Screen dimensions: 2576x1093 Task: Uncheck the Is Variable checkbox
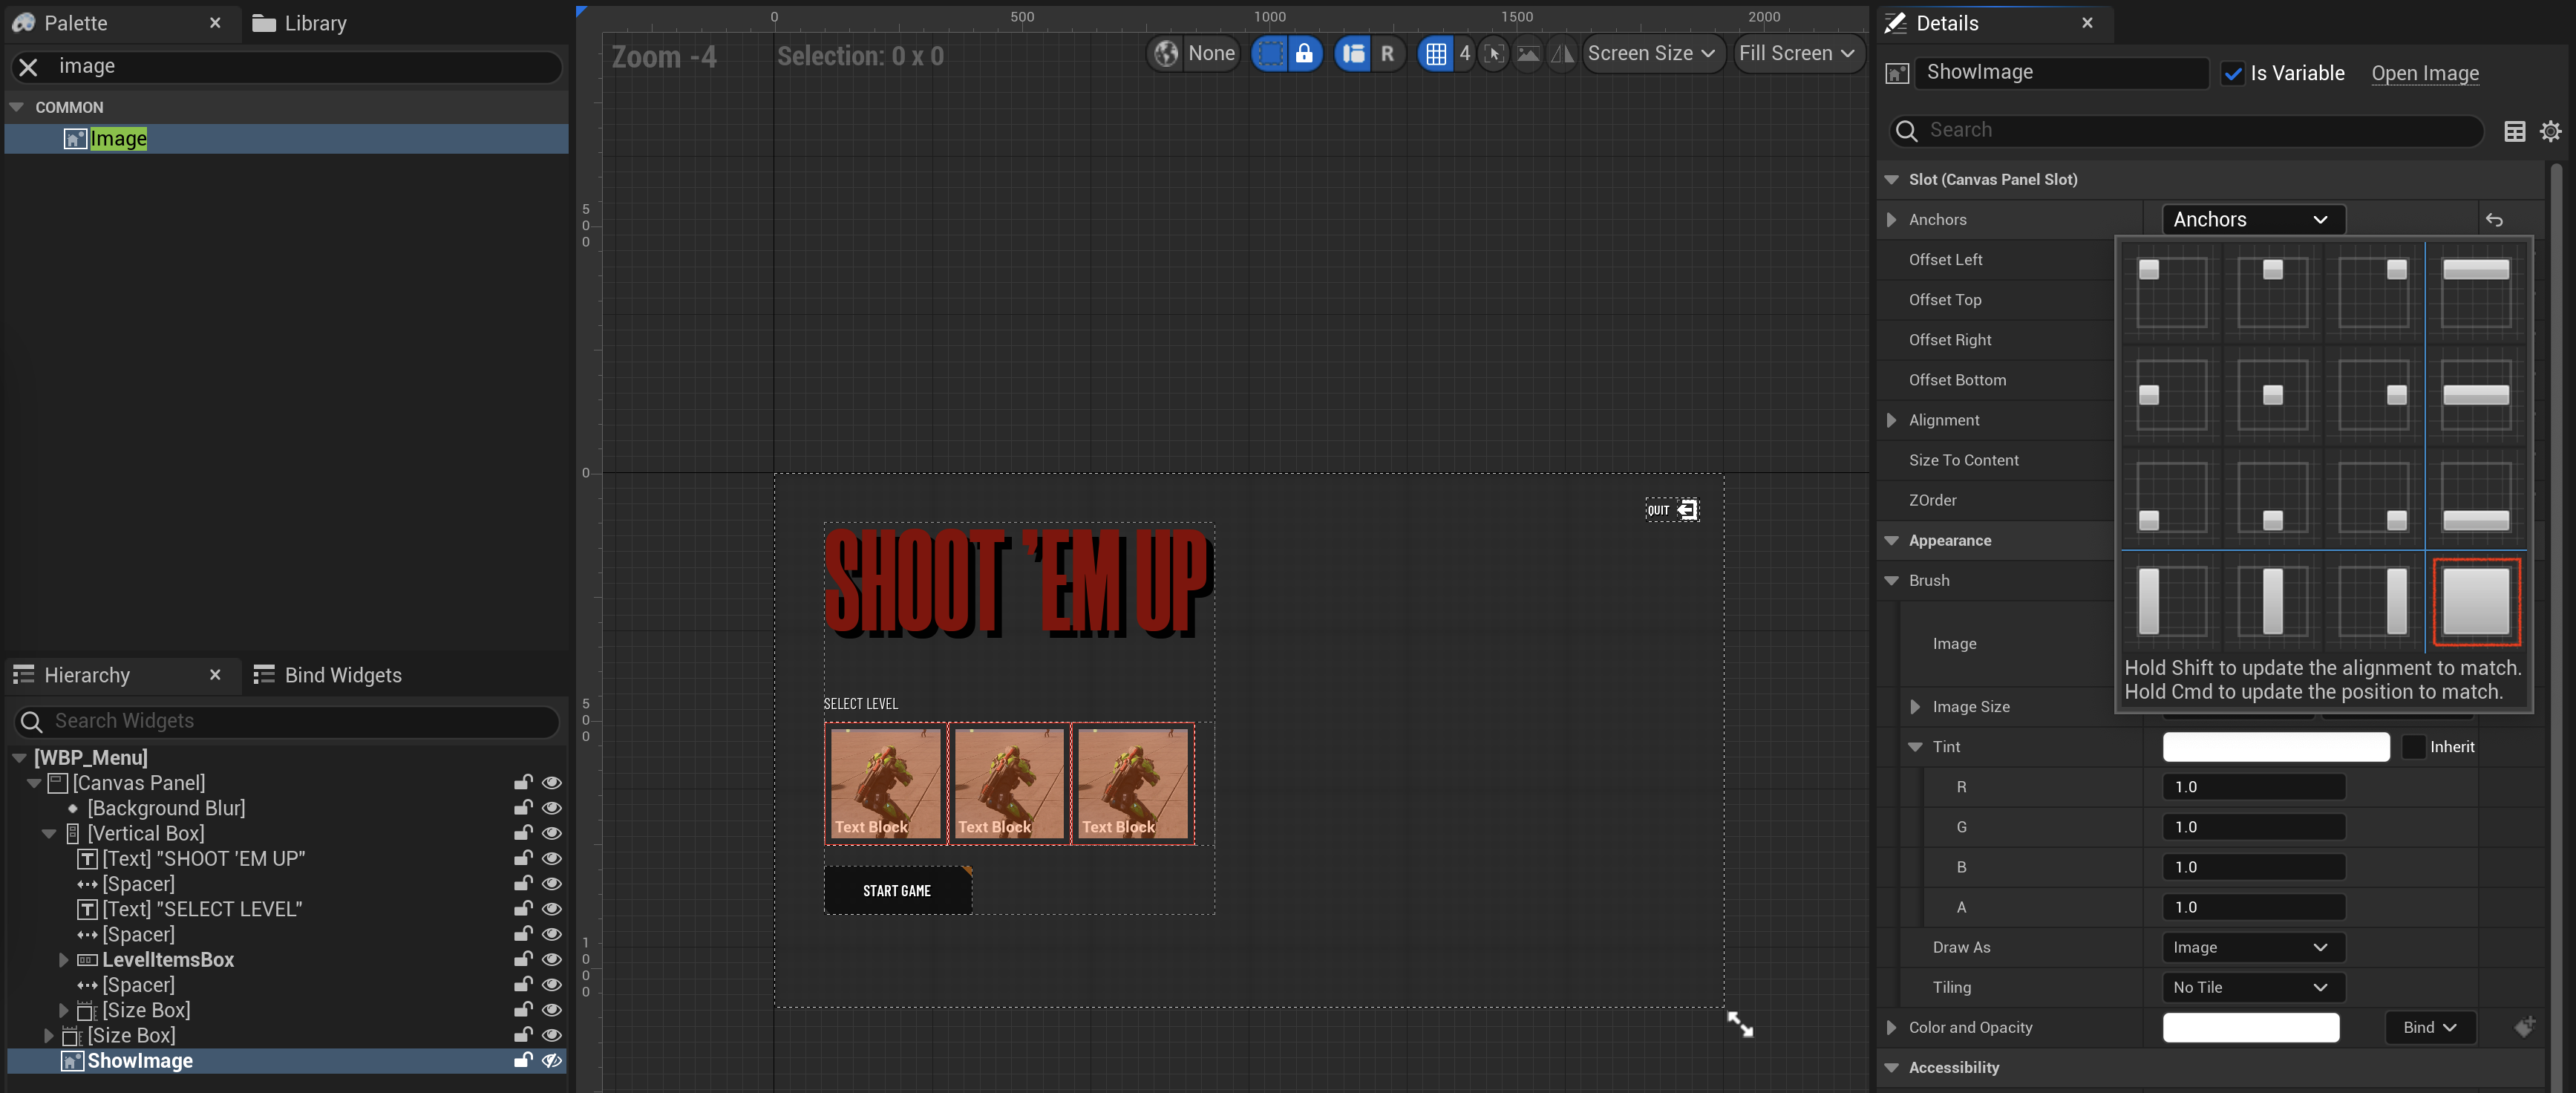[x=2232, y=73]
